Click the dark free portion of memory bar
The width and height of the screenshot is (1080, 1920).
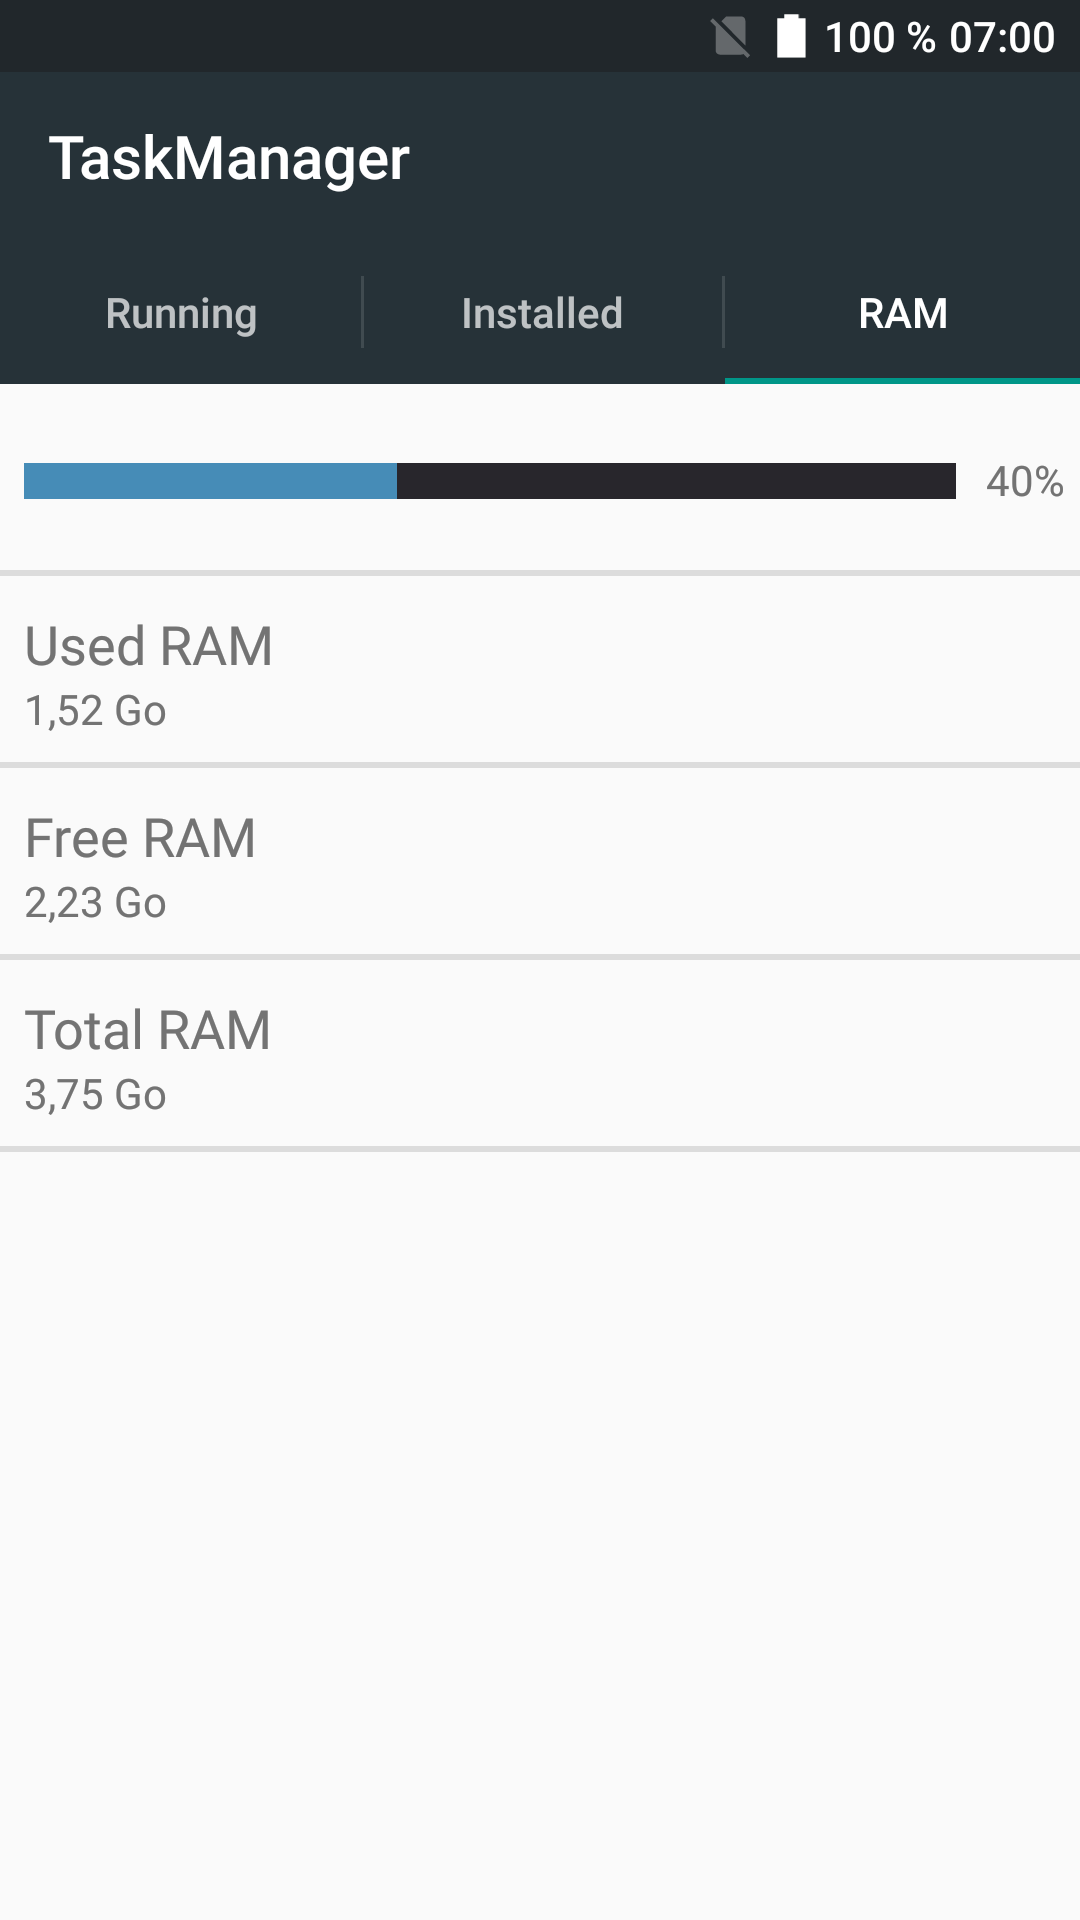click(x=676, y=481)
